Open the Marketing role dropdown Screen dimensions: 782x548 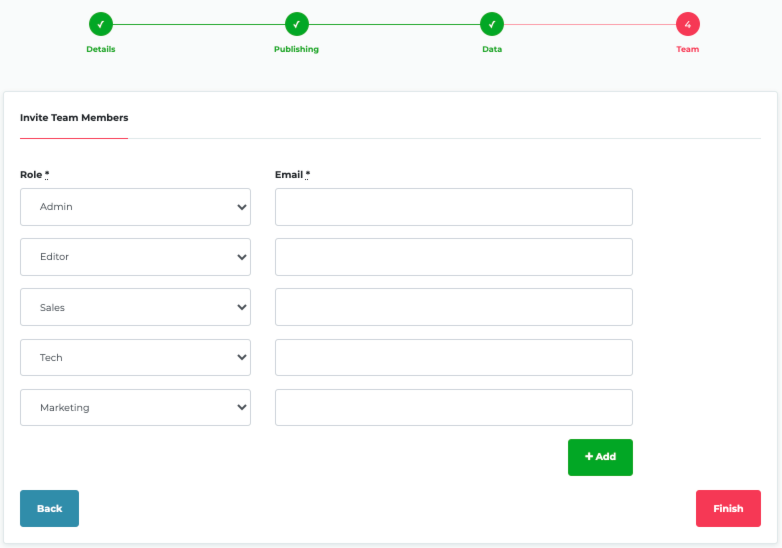[135, 407]
